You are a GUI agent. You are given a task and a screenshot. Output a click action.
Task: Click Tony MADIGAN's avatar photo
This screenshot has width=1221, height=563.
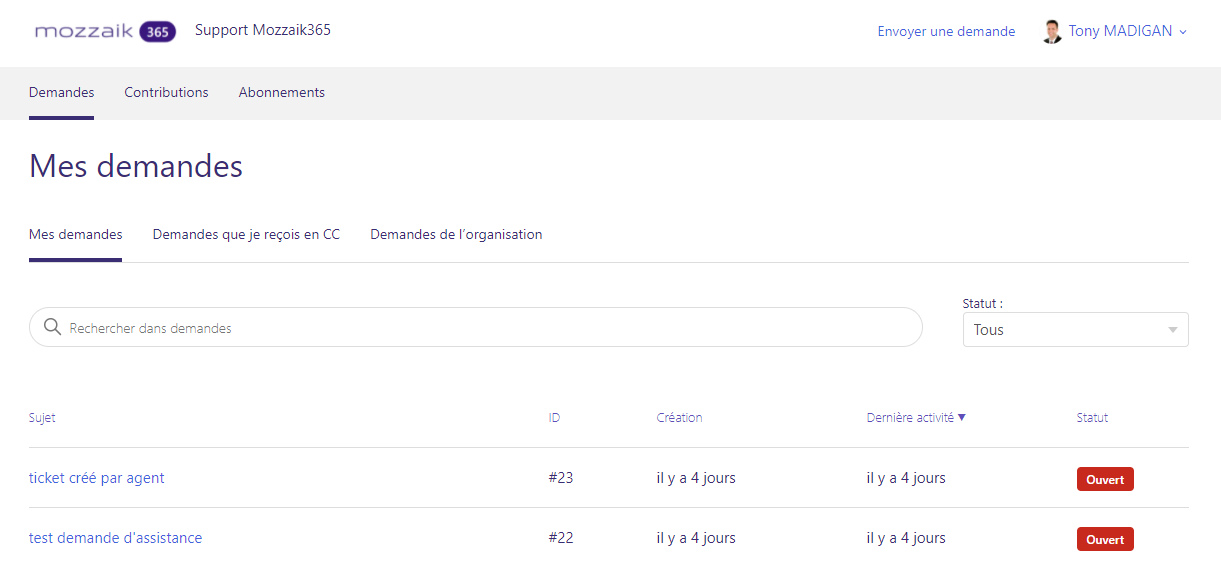[x=1051, y=32]
